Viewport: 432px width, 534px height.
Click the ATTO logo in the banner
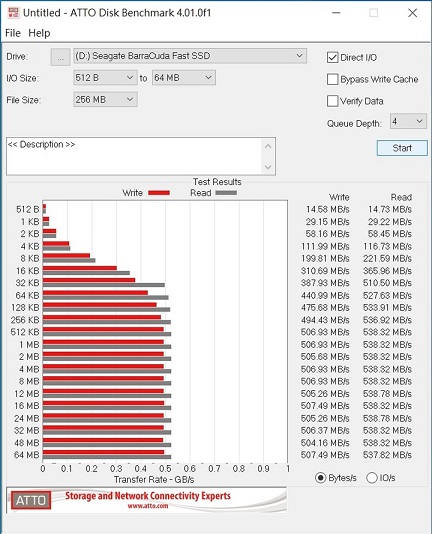point(31,500)
